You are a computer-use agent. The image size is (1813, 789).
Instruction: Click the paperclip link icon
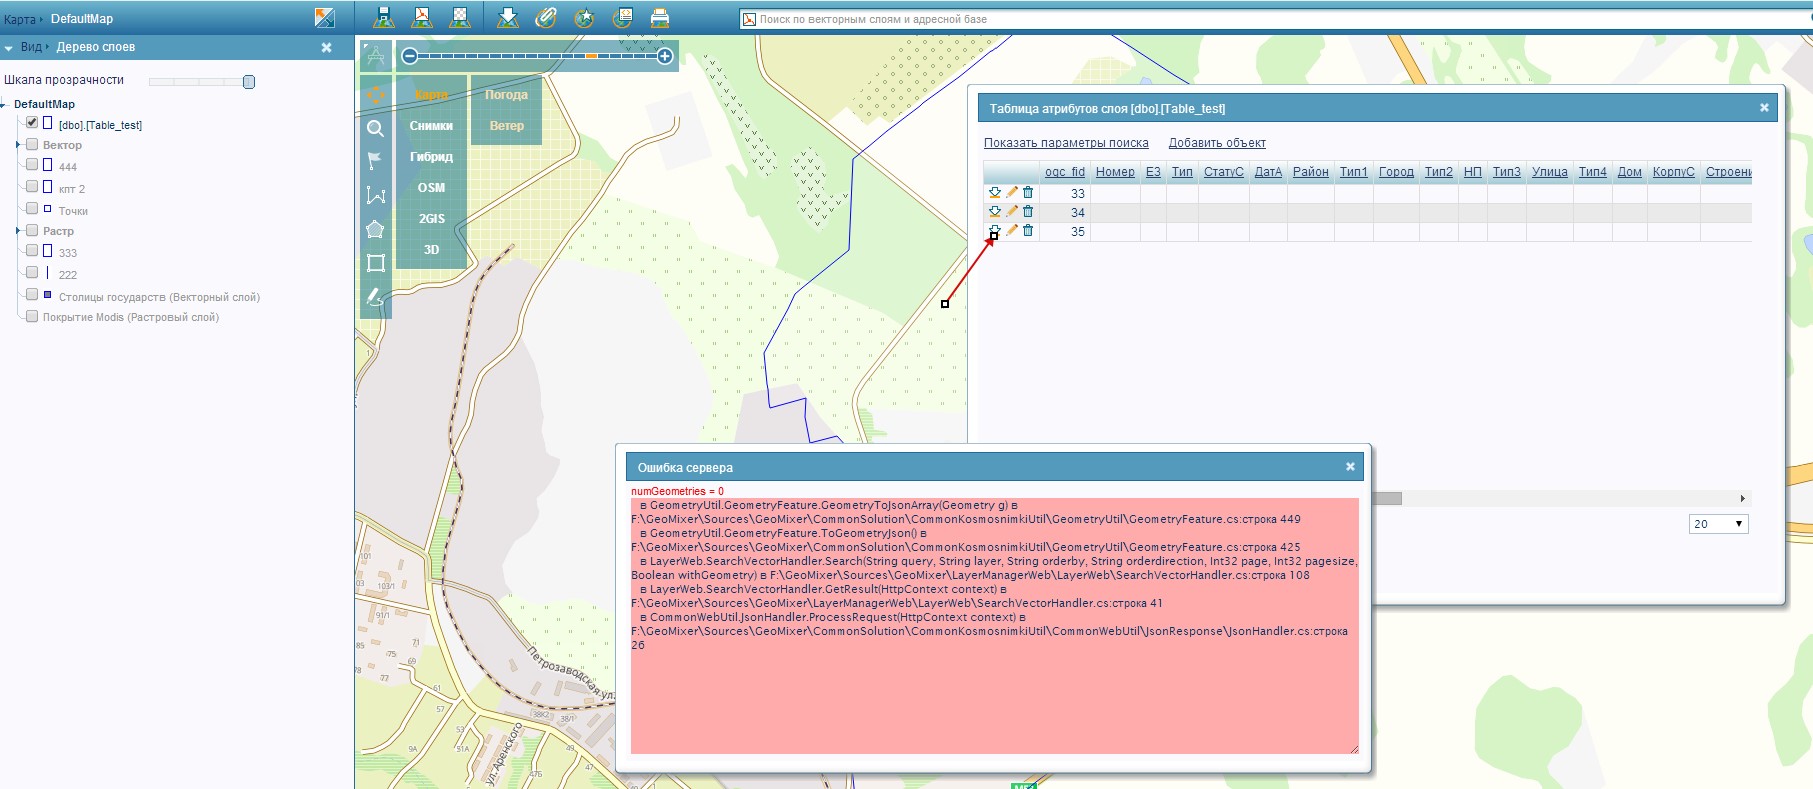coord(546,18)
